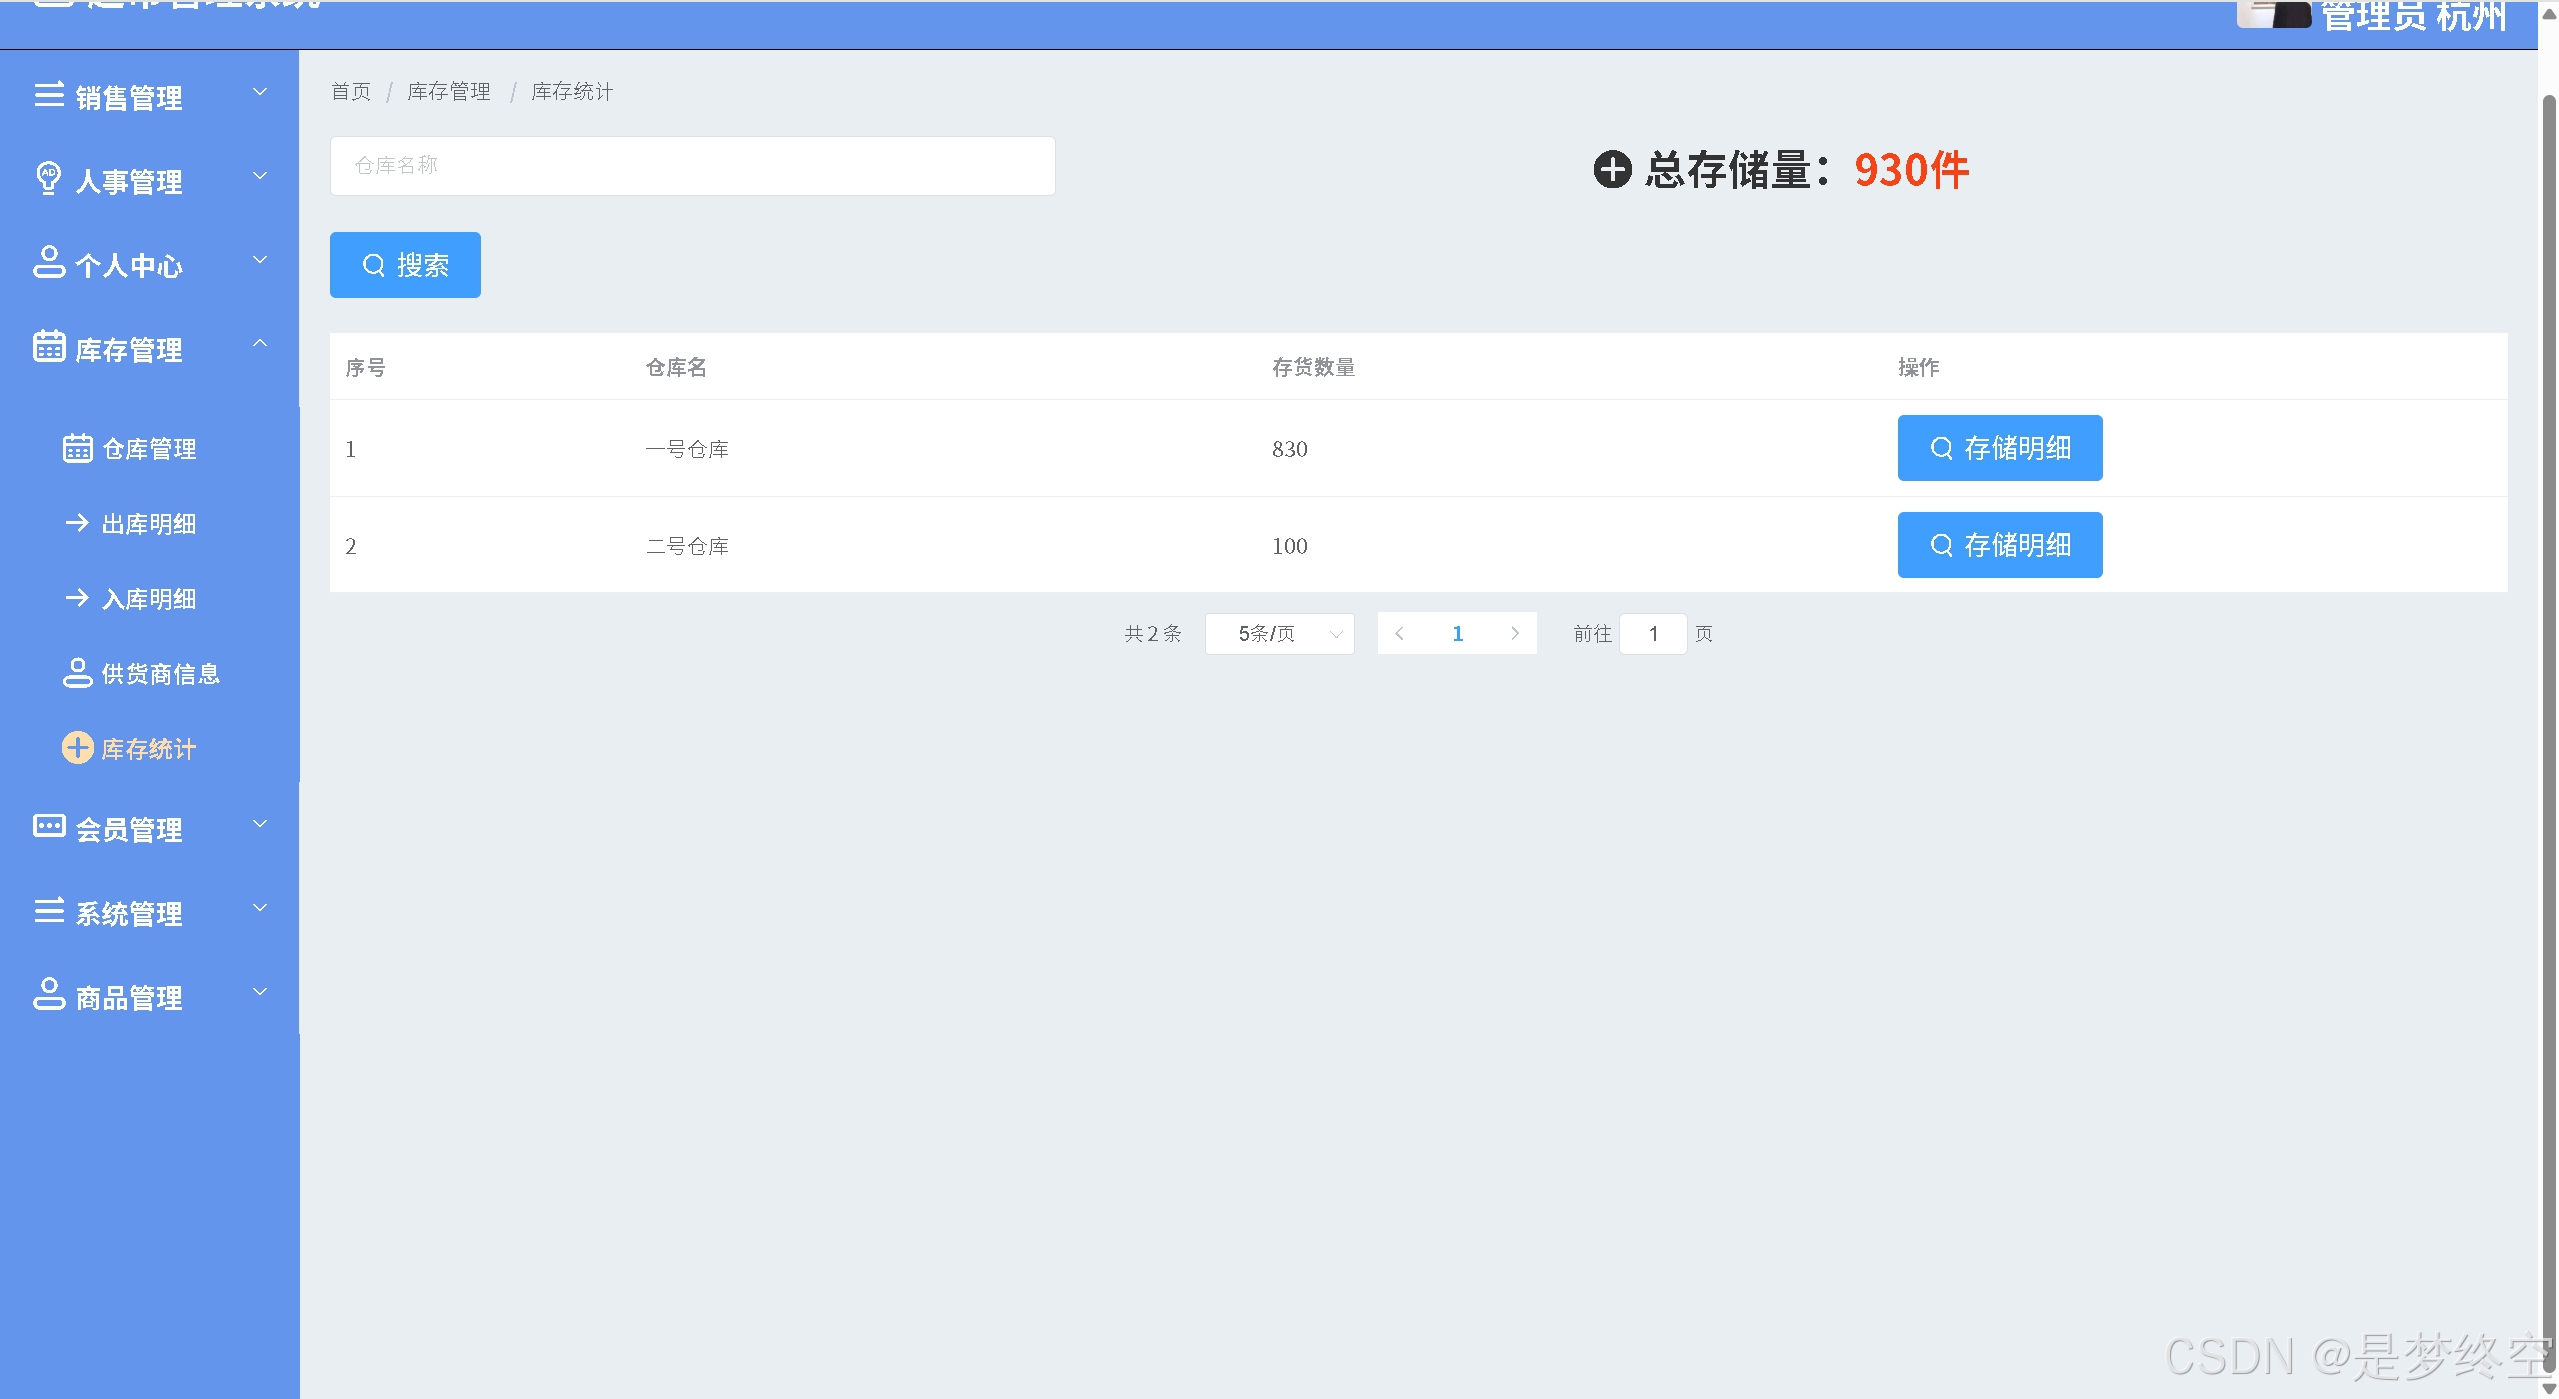Screen dimensions: 2559x1399
Task: Focus the 仓库名称 search input field
Action: coord(692,166)
